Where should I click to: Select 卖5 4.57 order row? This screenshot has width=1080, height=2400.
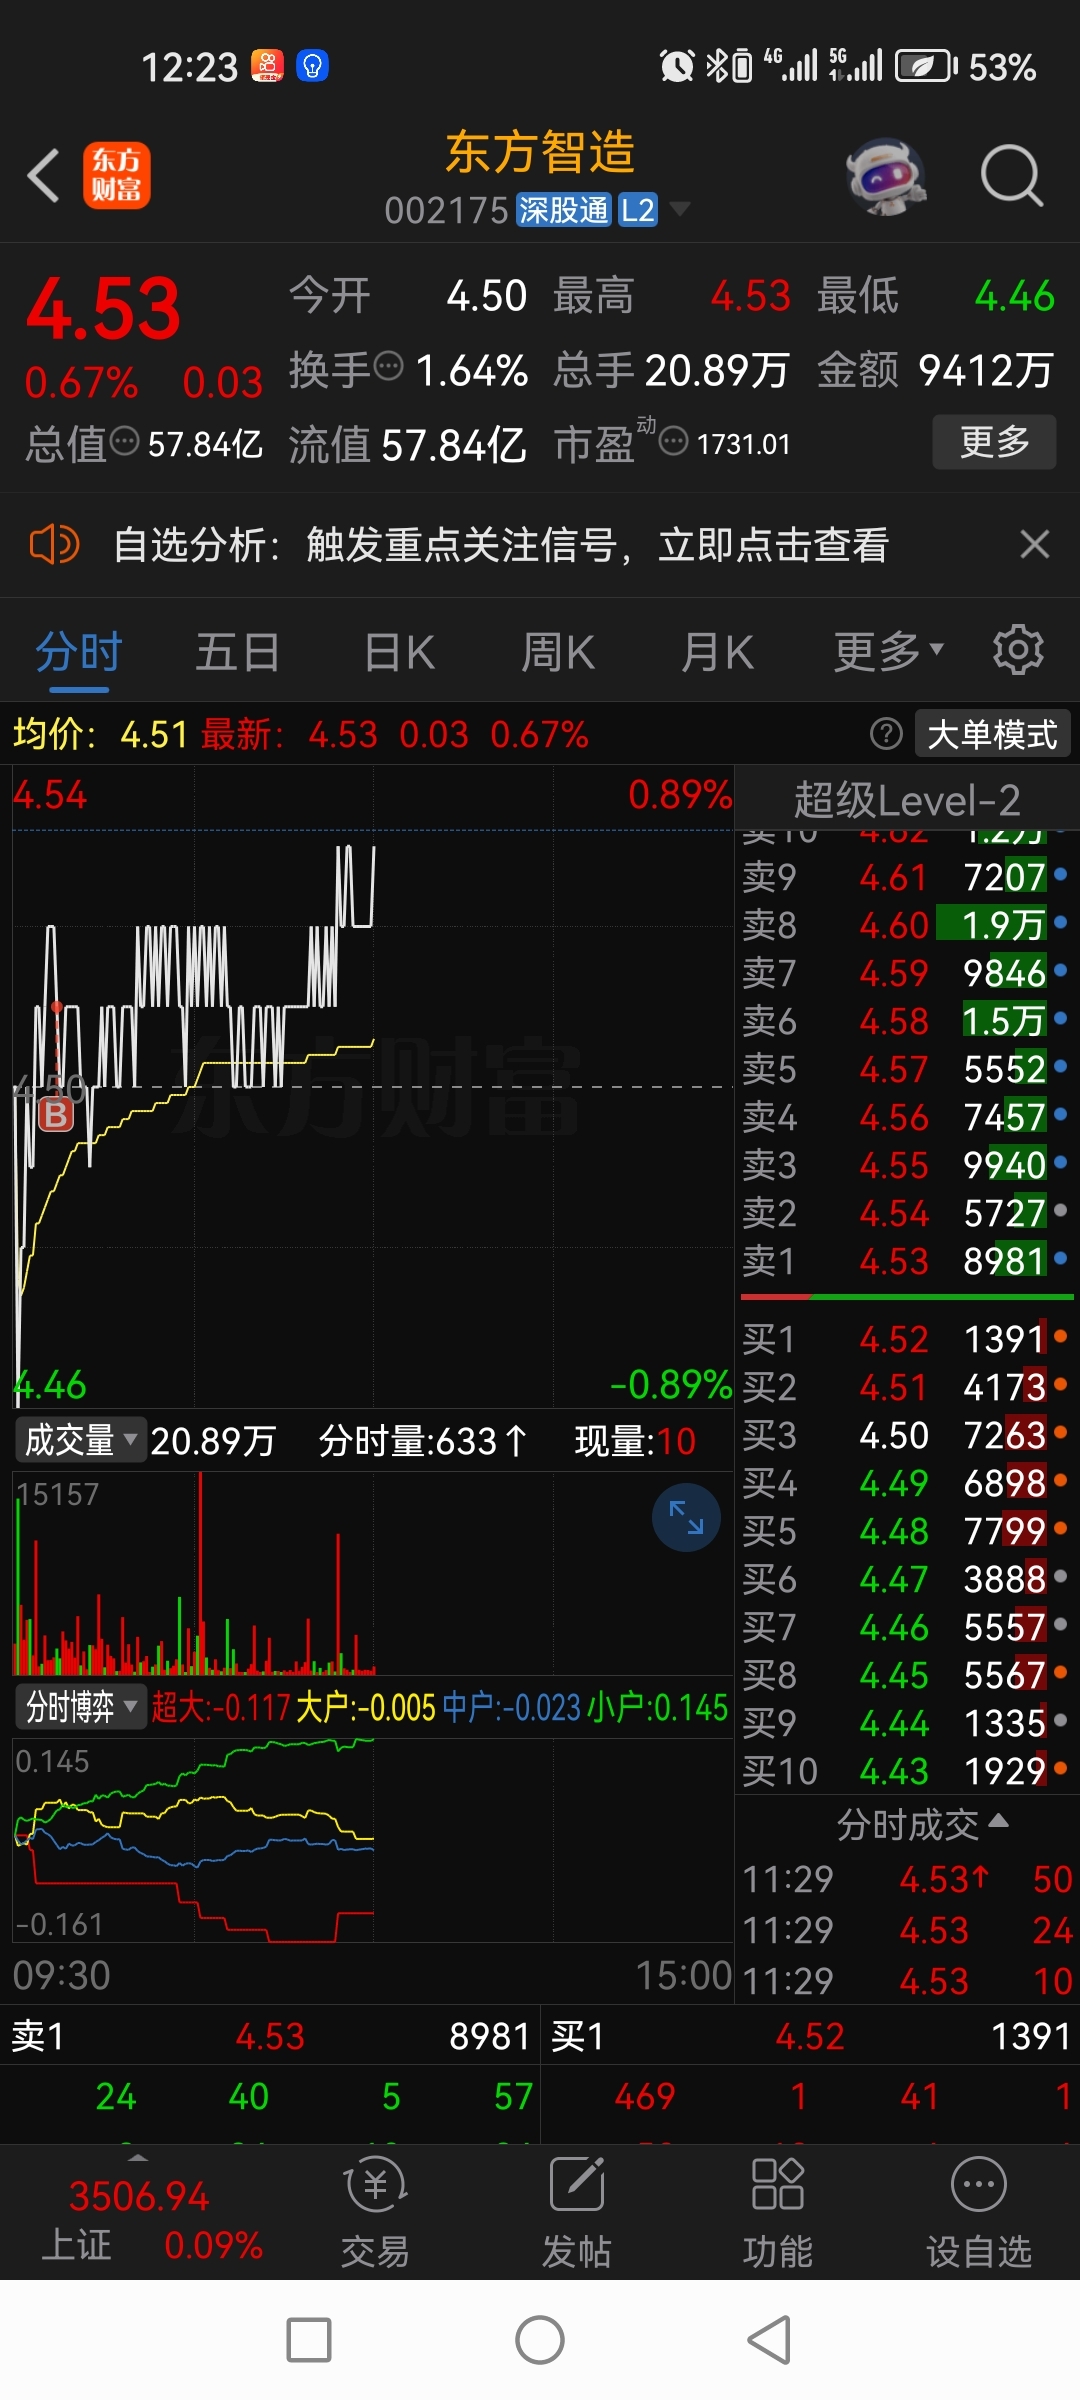[907, 1069]
